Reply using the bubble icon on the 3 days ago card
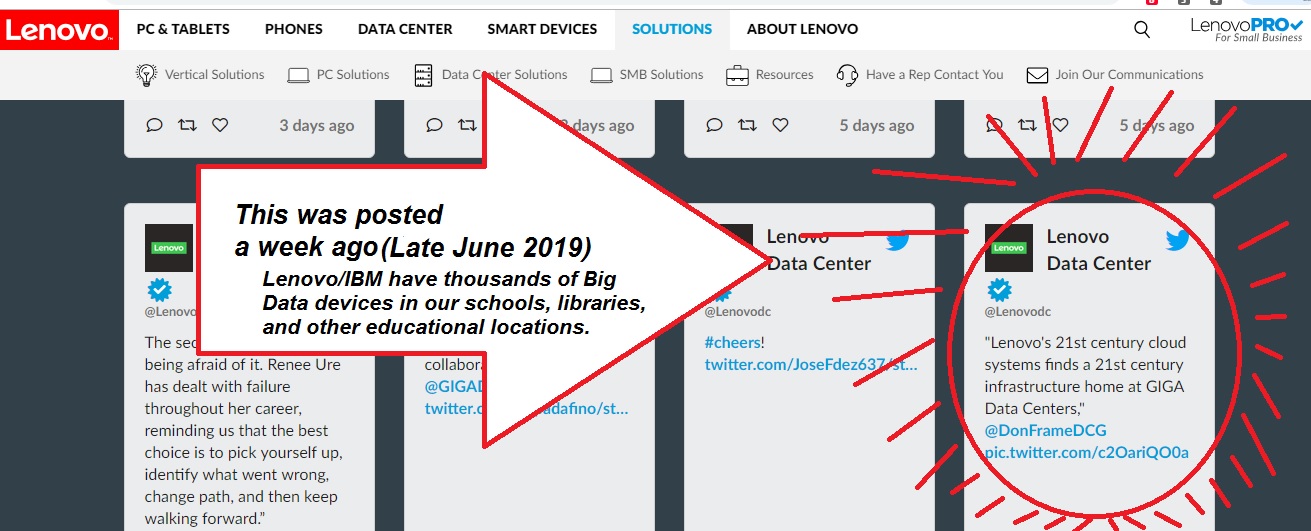The width and height of the screenshot is (1311, 531). click(154, 125)
